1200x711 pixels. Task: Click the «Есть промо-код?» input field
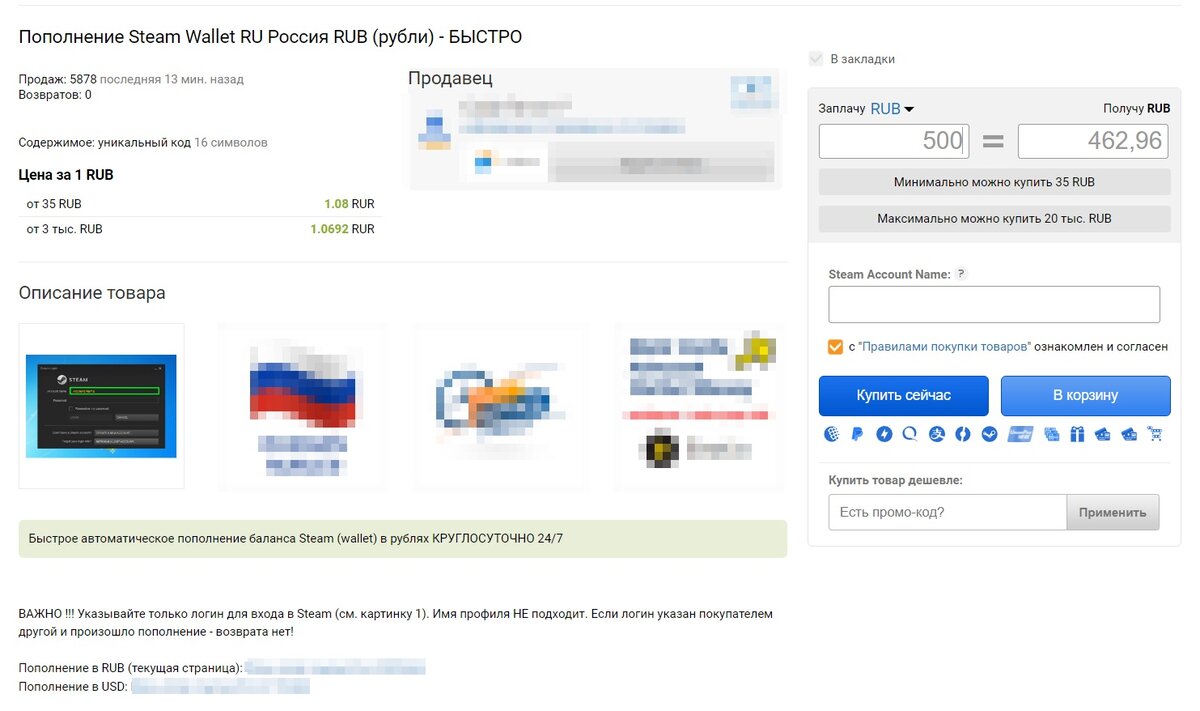pyautogui.click(x=947, y=512)
